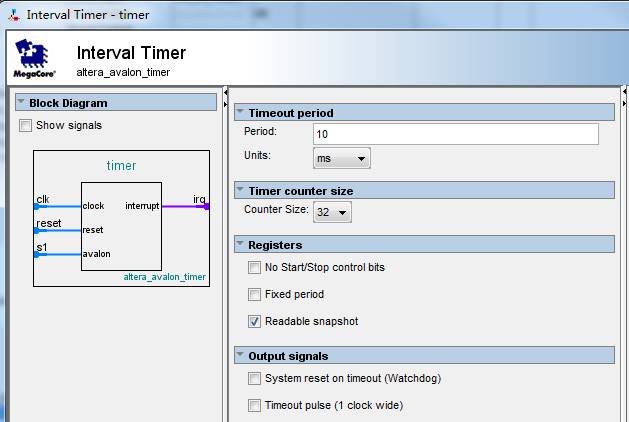
Task: Click the reset port endpoint in diagram
Action: [36, 230]
